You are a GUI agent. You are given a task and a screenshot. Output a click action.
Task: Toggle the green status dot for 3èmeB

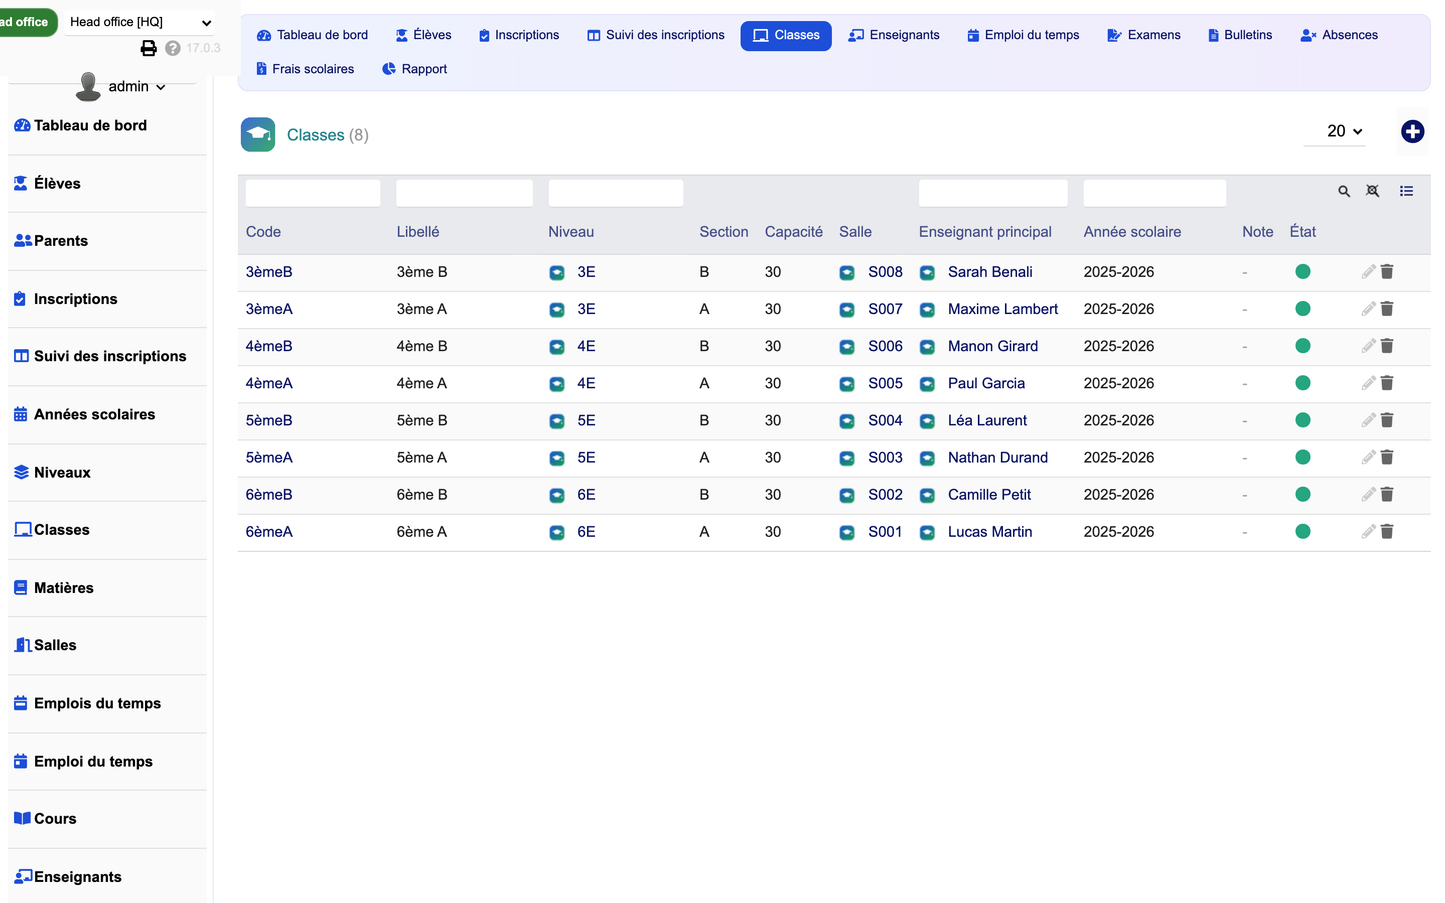(x=1303, y=272)
